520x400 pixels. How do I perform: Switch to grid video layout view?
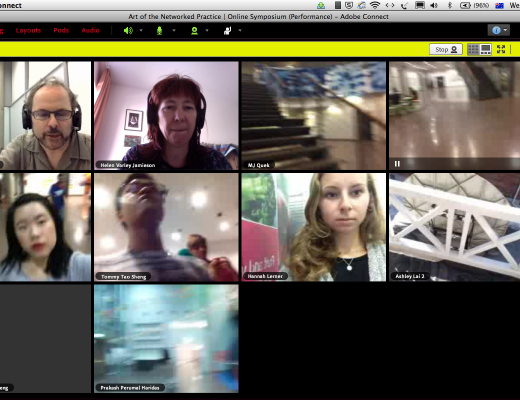click(x=473, y=50)
